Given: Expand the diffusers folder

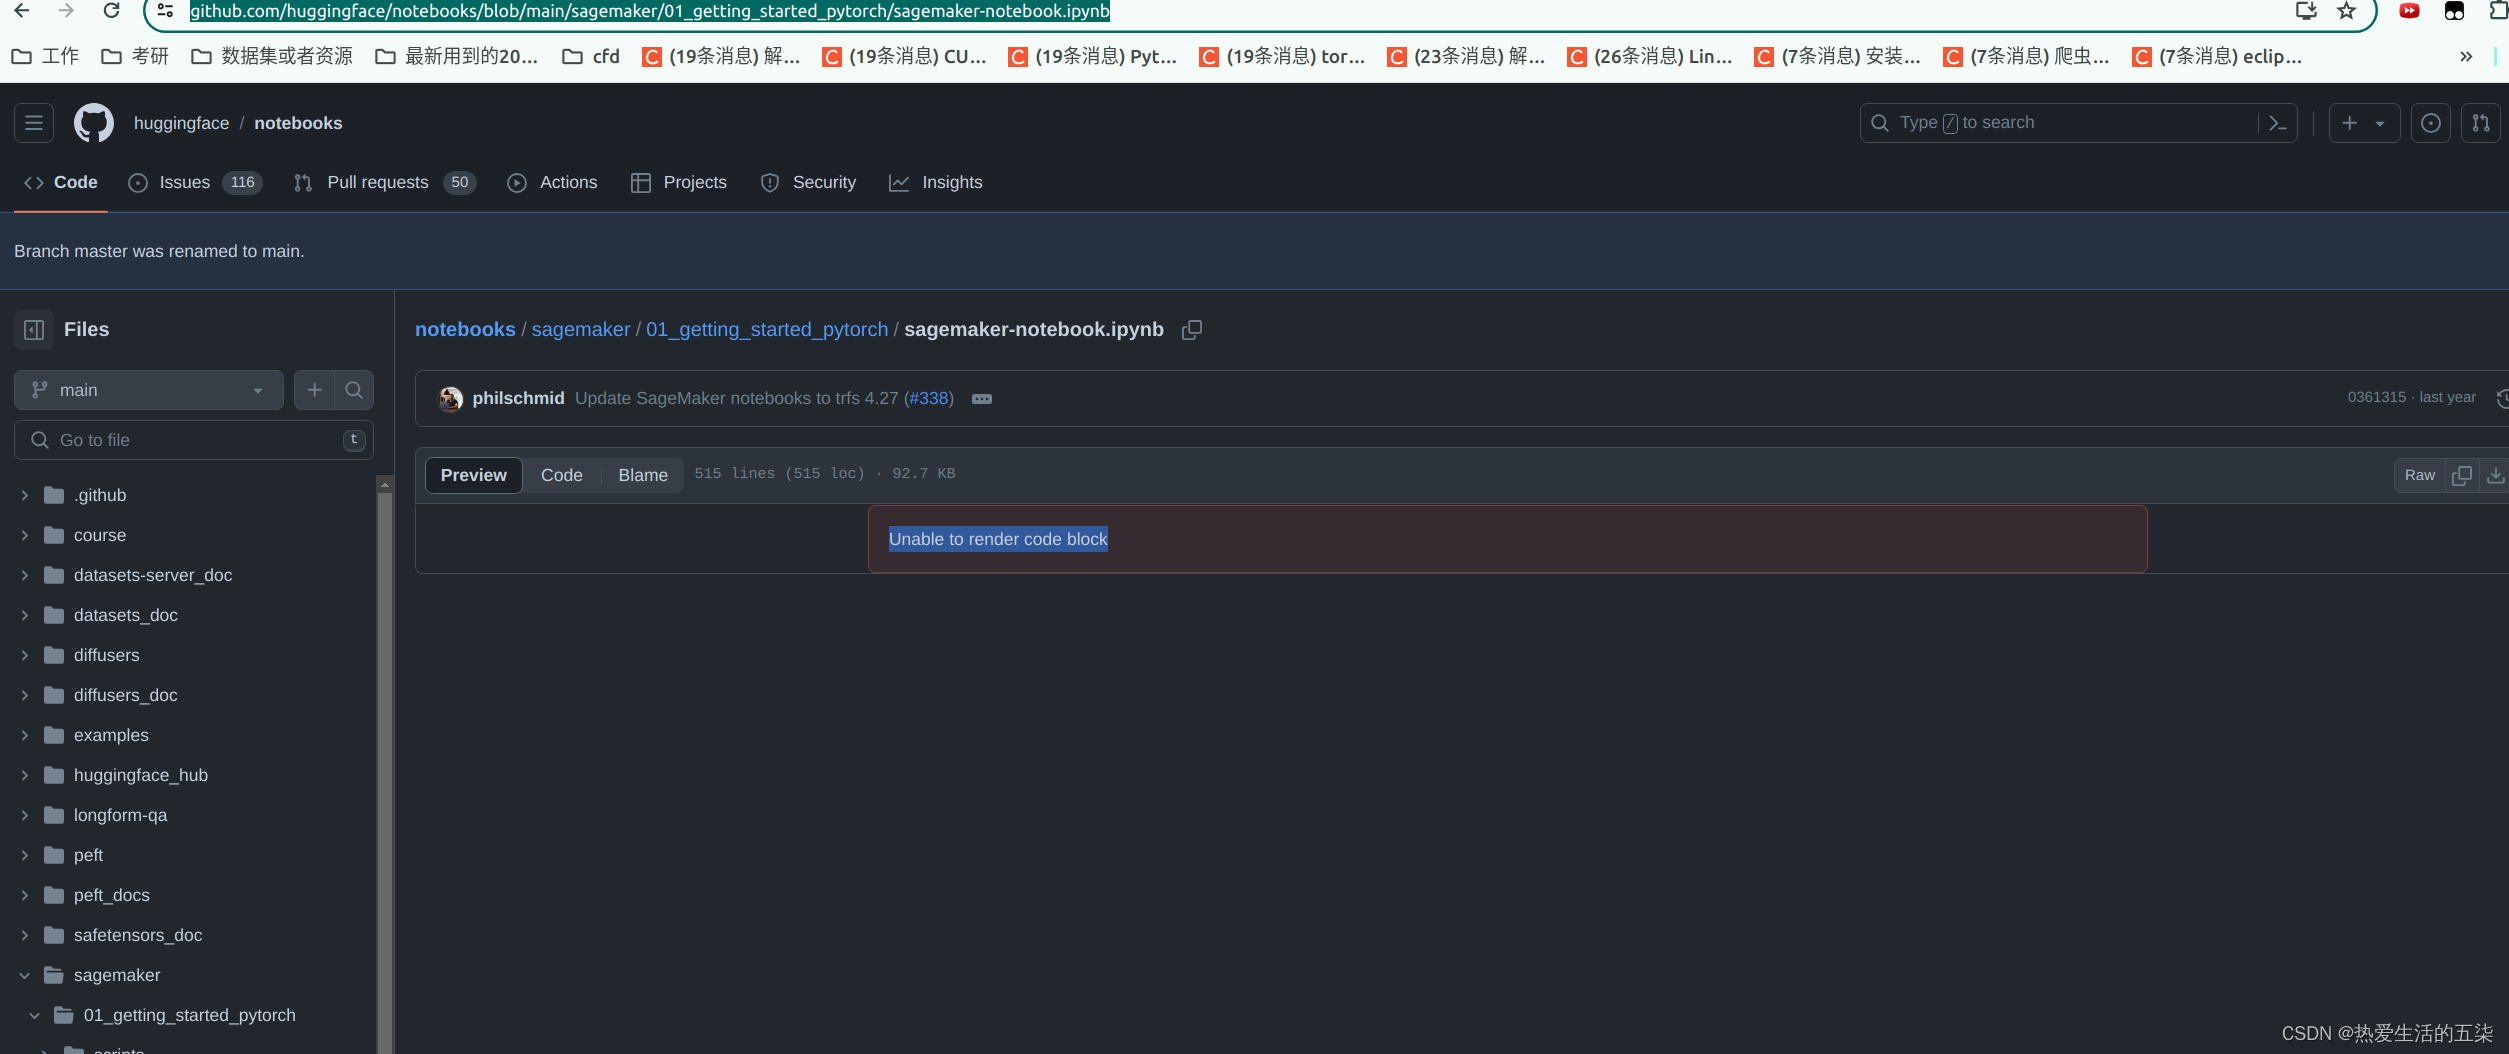Looking at the screenshot, I should click(25, 655).
